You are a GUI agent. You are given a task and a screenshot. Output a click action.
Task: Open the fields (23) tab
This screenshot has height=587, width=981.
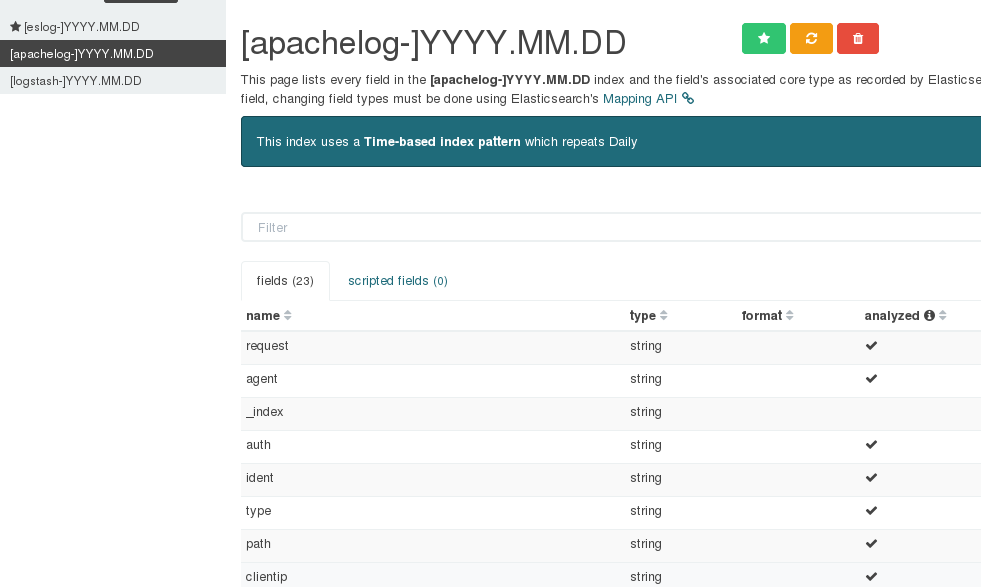tap(285, 281)
